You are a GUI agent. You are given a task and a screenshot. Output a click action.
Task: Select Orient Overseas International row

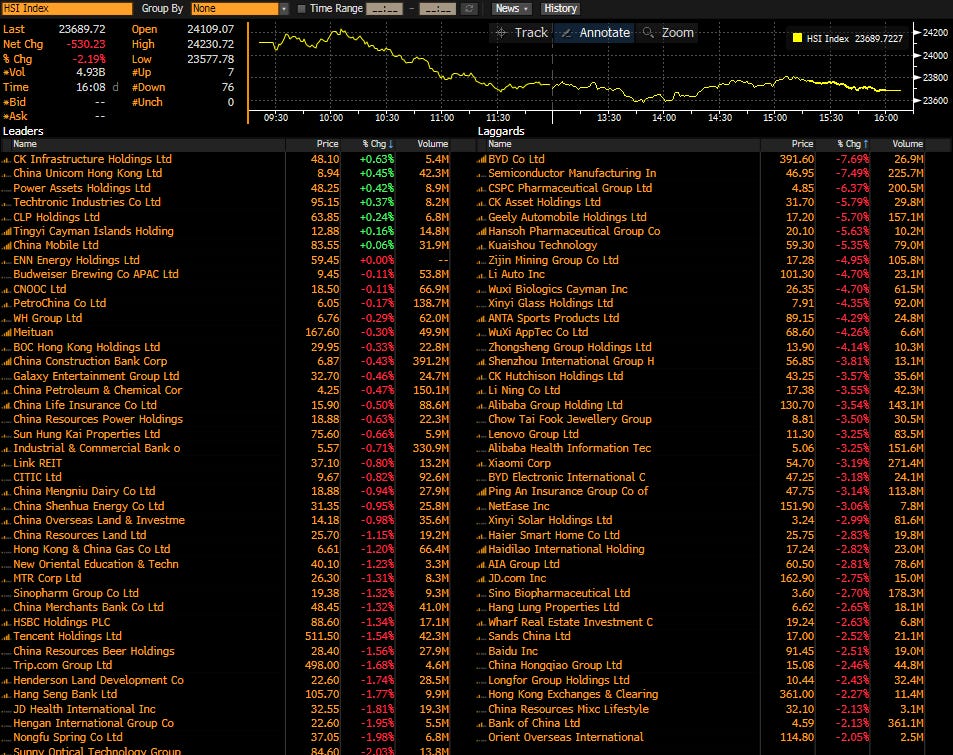pos(700,737)
